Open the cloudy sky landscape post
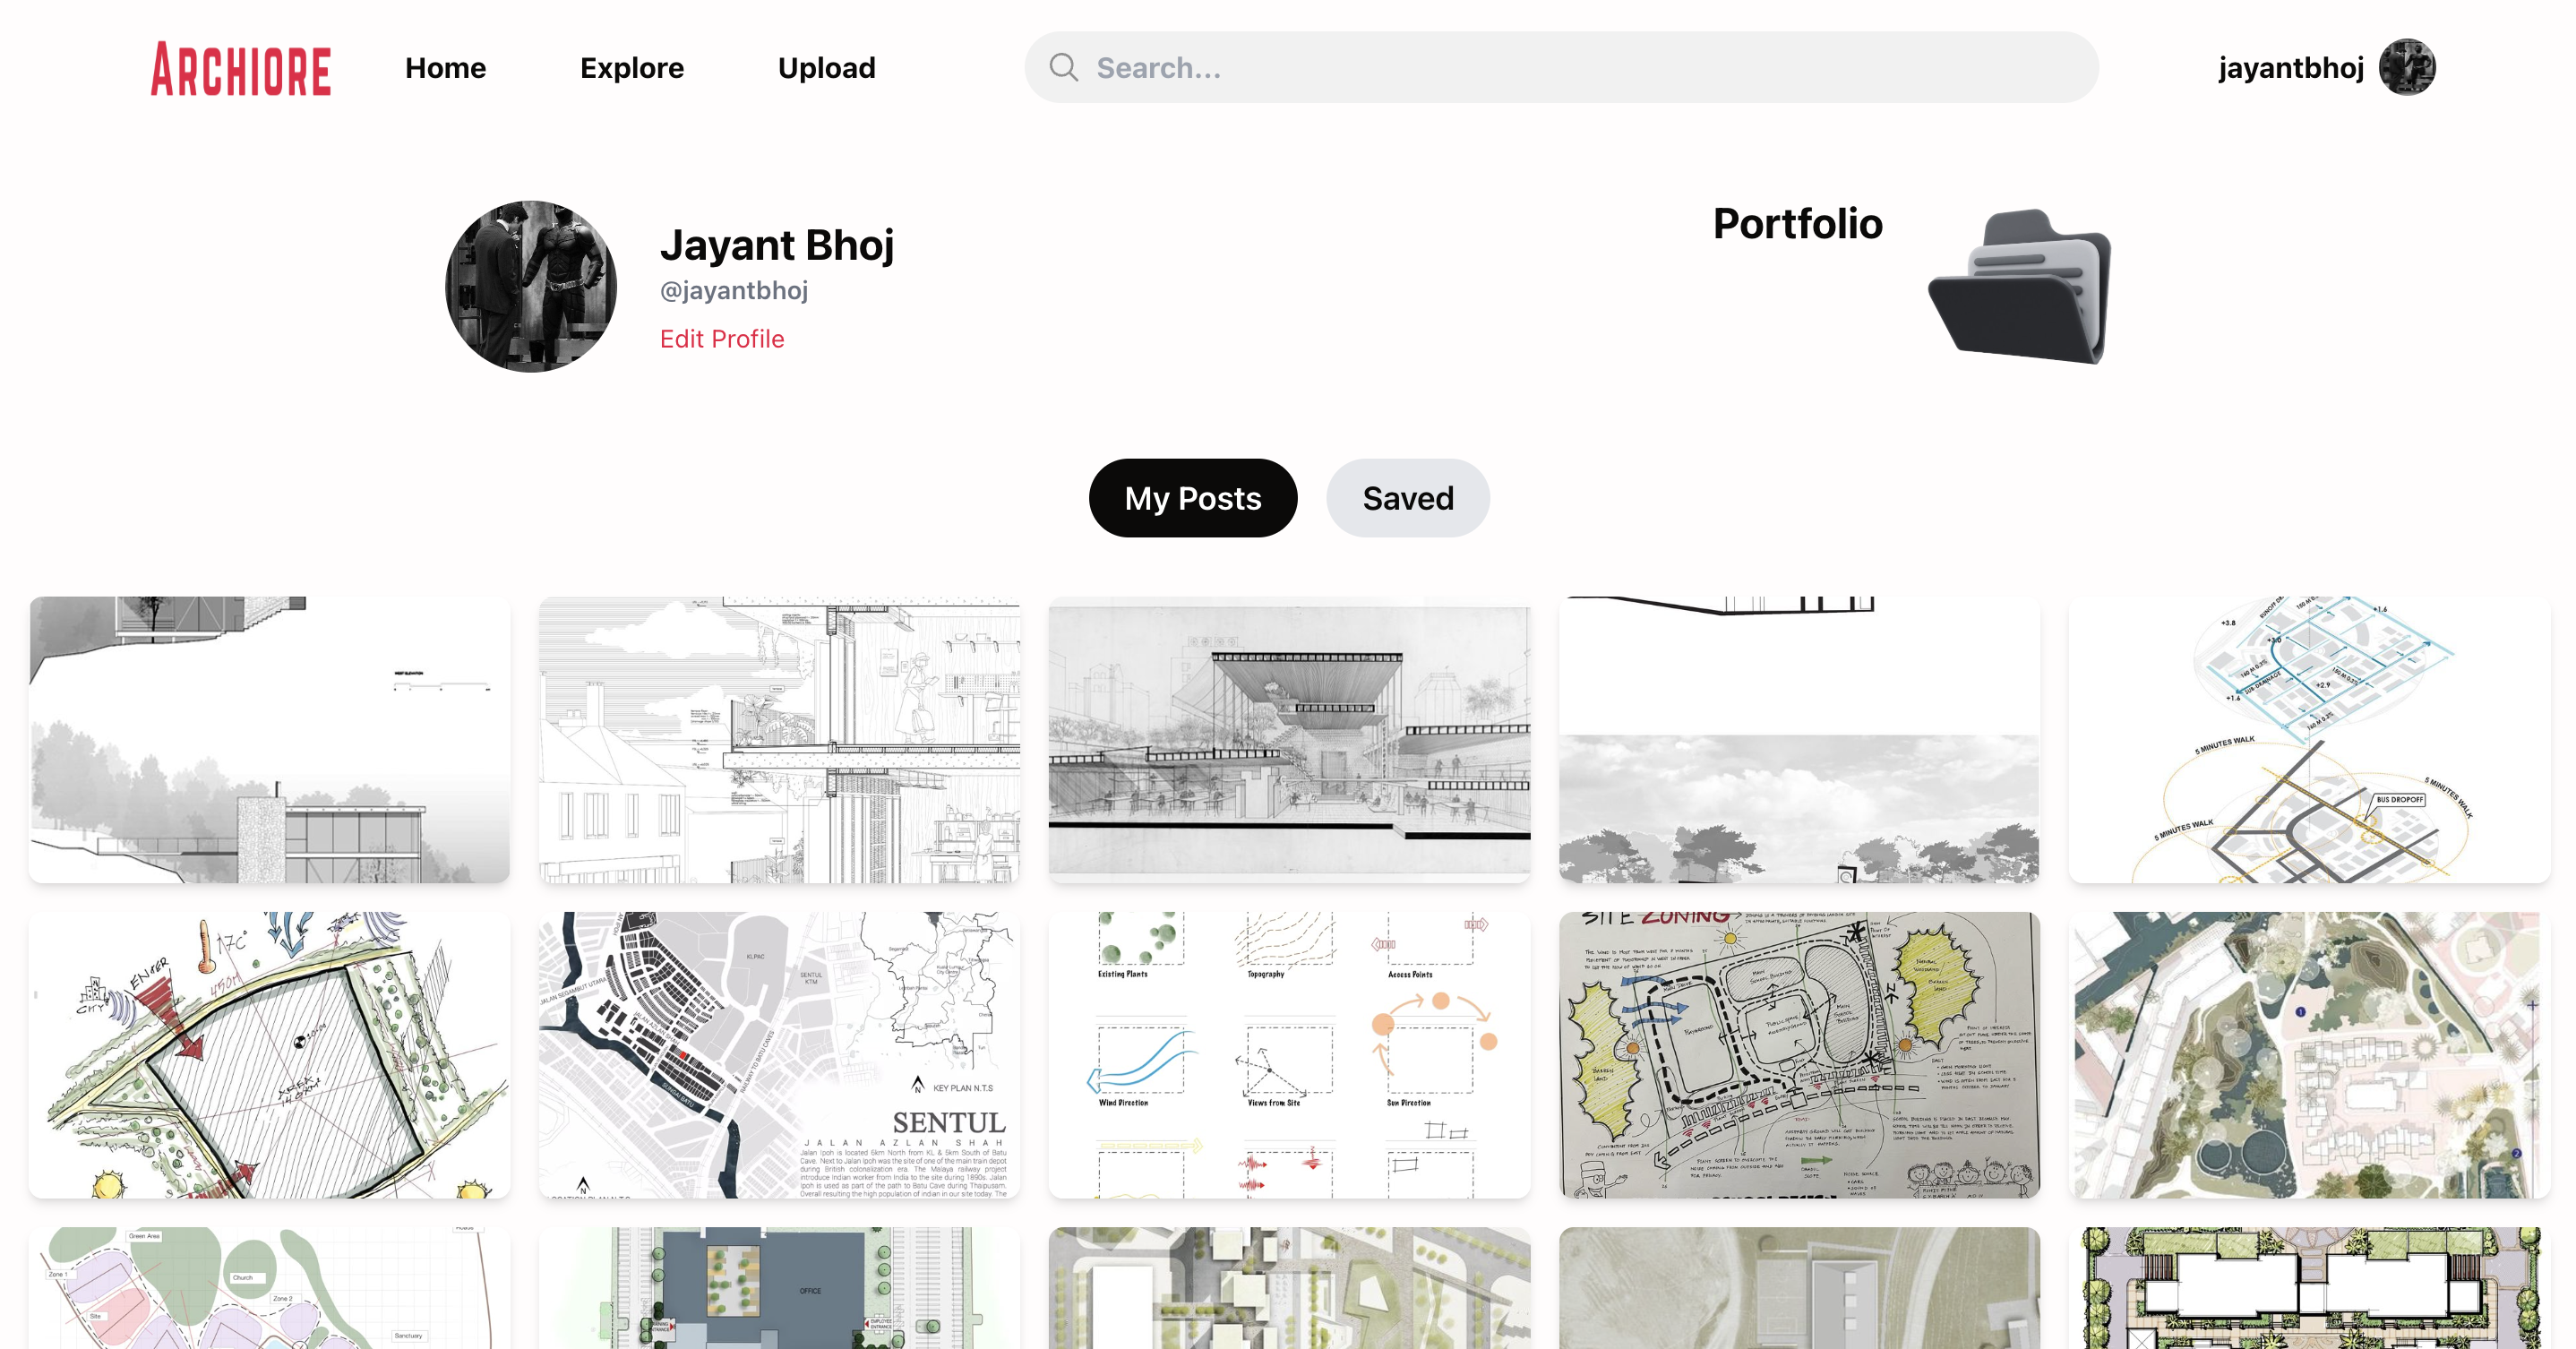The width and height of the screenshot is (2576, 1349). coord(1799,740)
